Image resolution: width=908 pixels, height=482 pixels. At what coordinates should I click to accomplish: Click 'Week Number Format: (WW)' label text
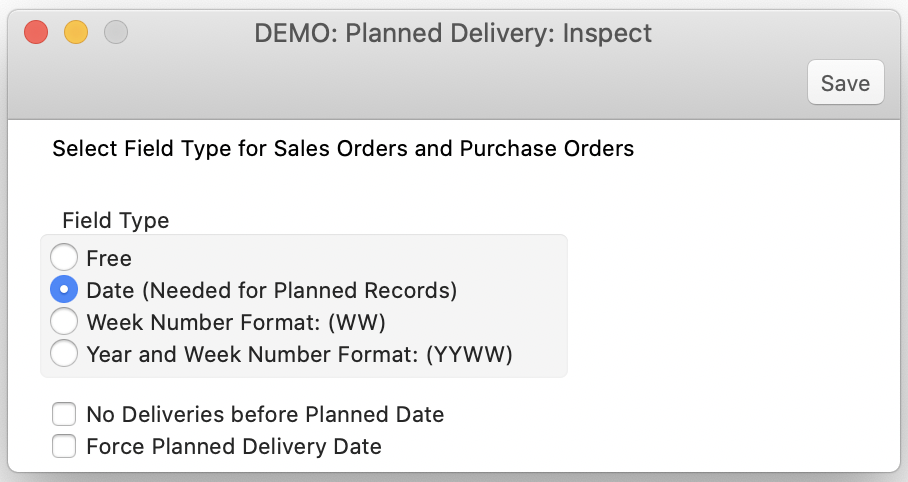[x=236, y=322]
